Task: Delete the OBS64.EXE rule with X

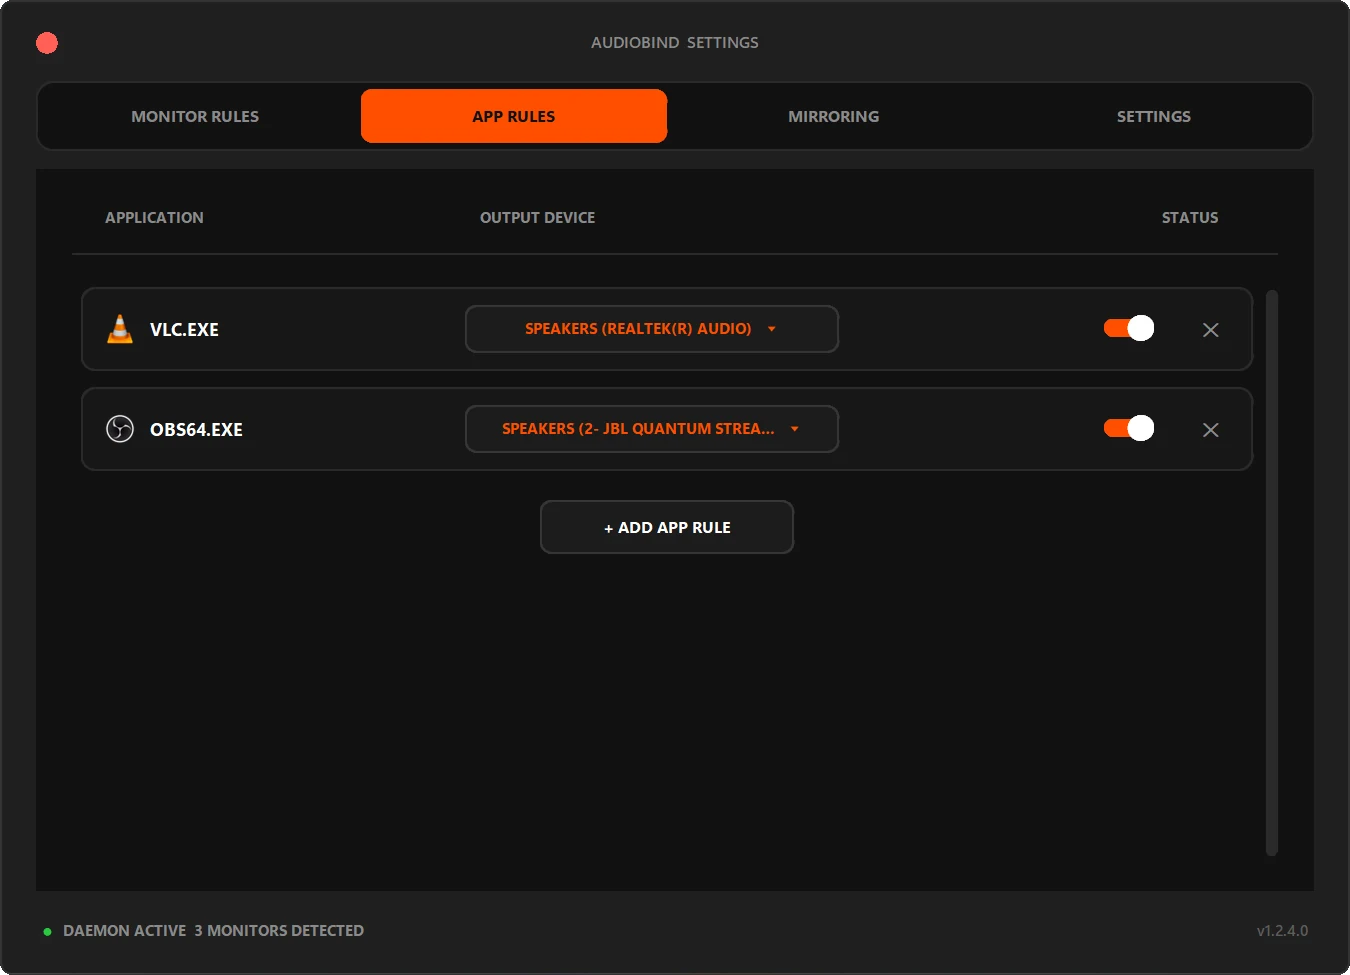Action: tap(1210, 430)
